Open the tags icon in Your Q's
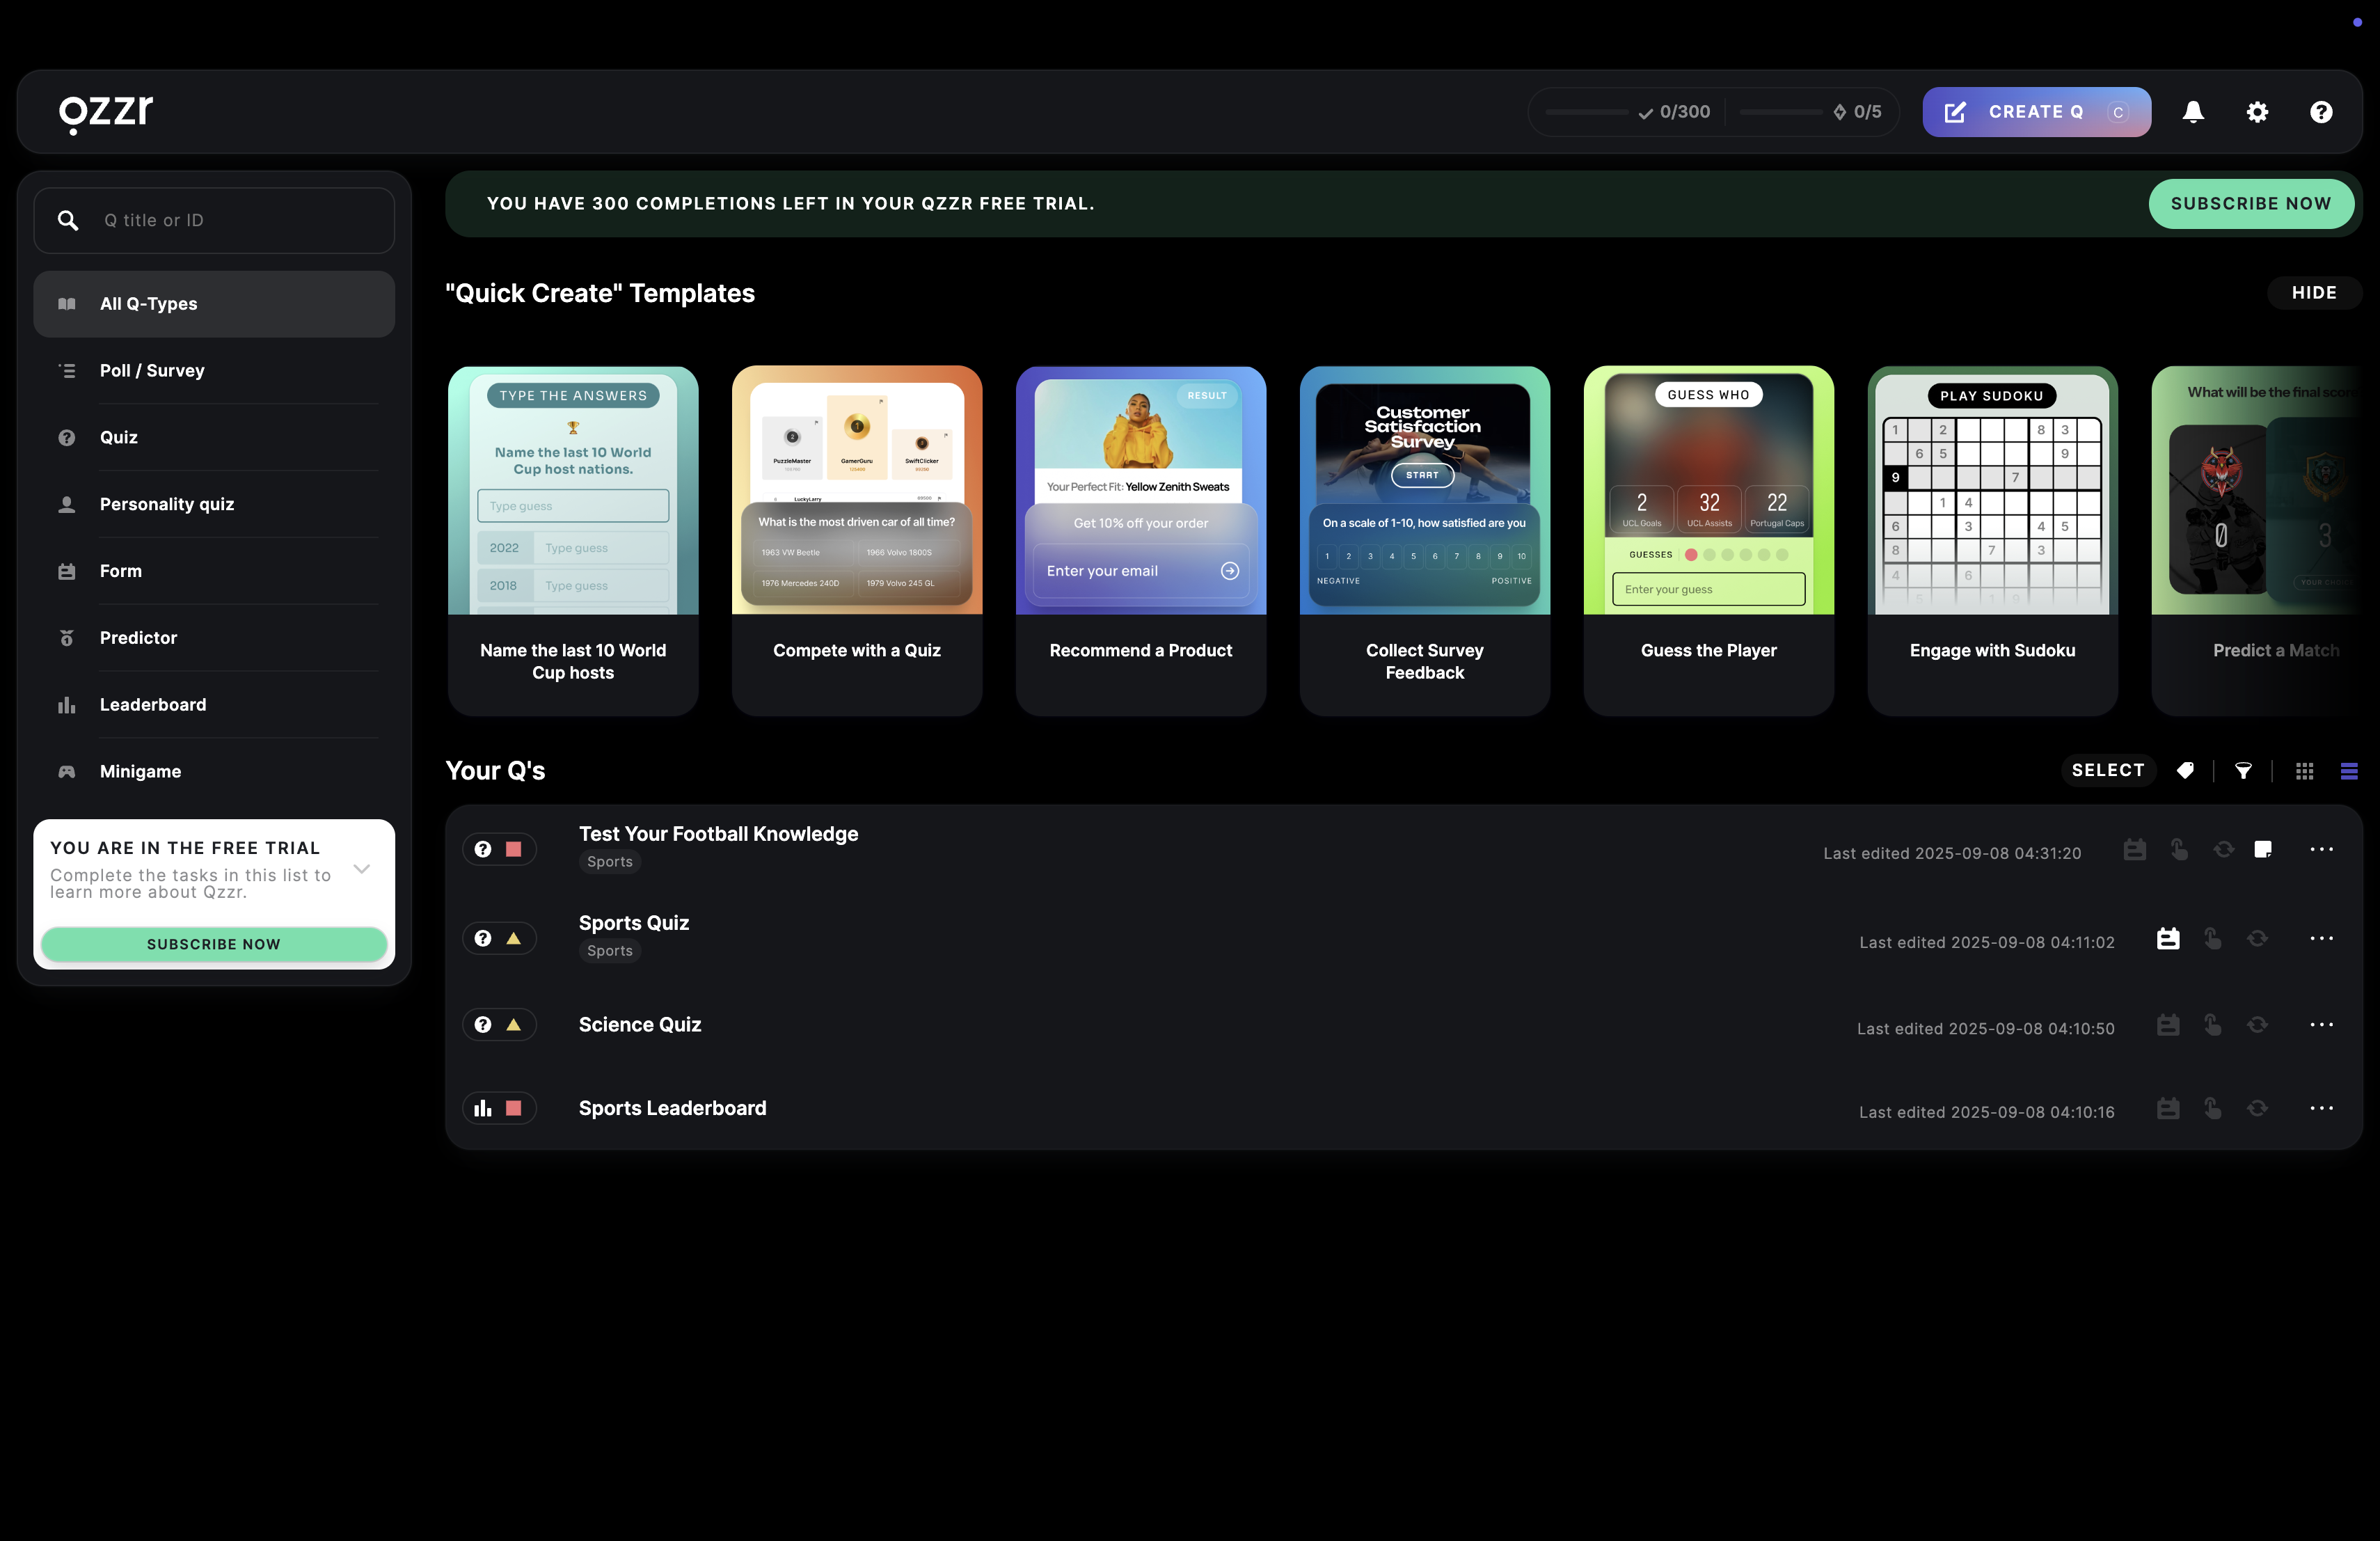This screenshot has width=2380, height=1541. [2185, 770]
